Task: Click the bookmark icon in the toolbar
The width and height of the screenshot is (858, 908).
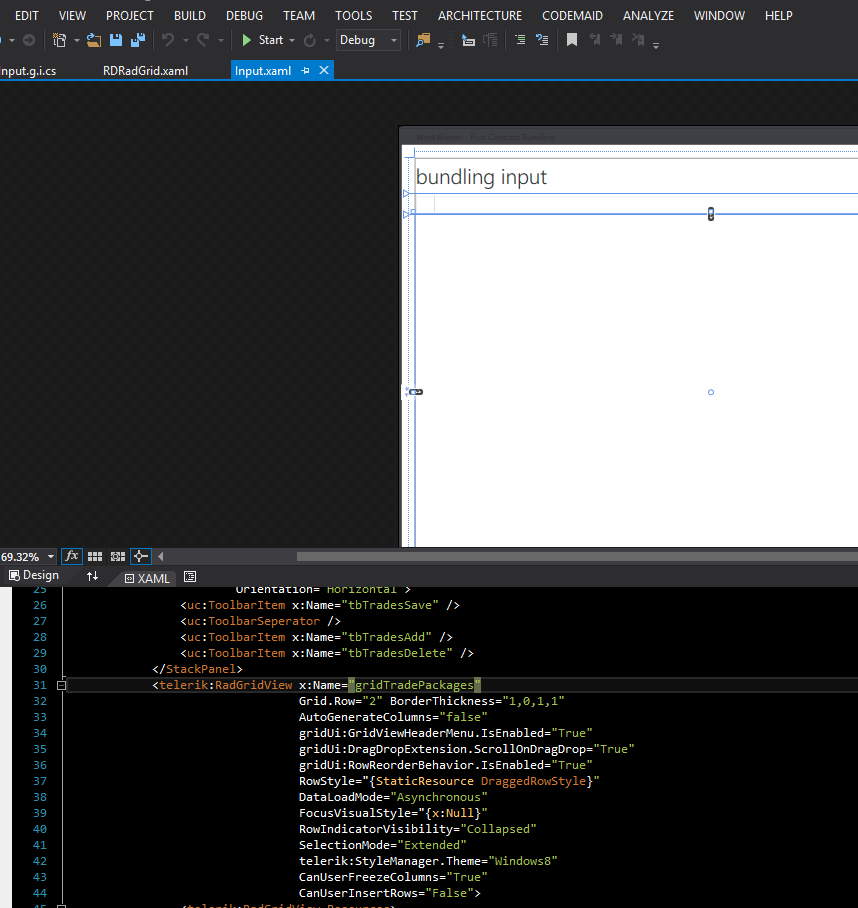Action: (572, 40)
